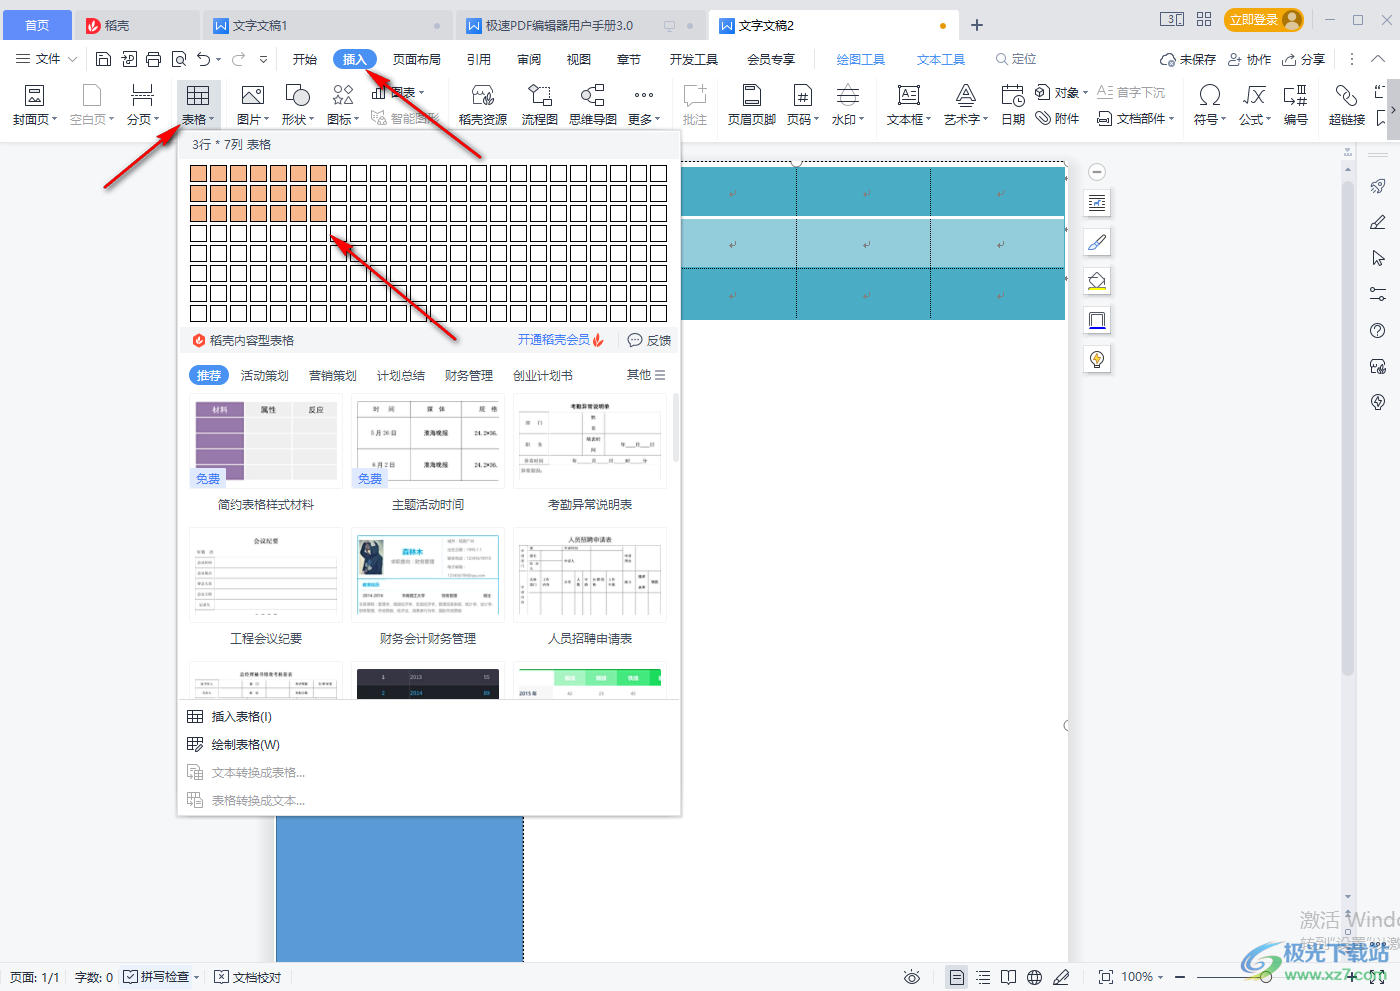
Task: Click the lightbulb icon beside the table
Action: coord(1097,359)
